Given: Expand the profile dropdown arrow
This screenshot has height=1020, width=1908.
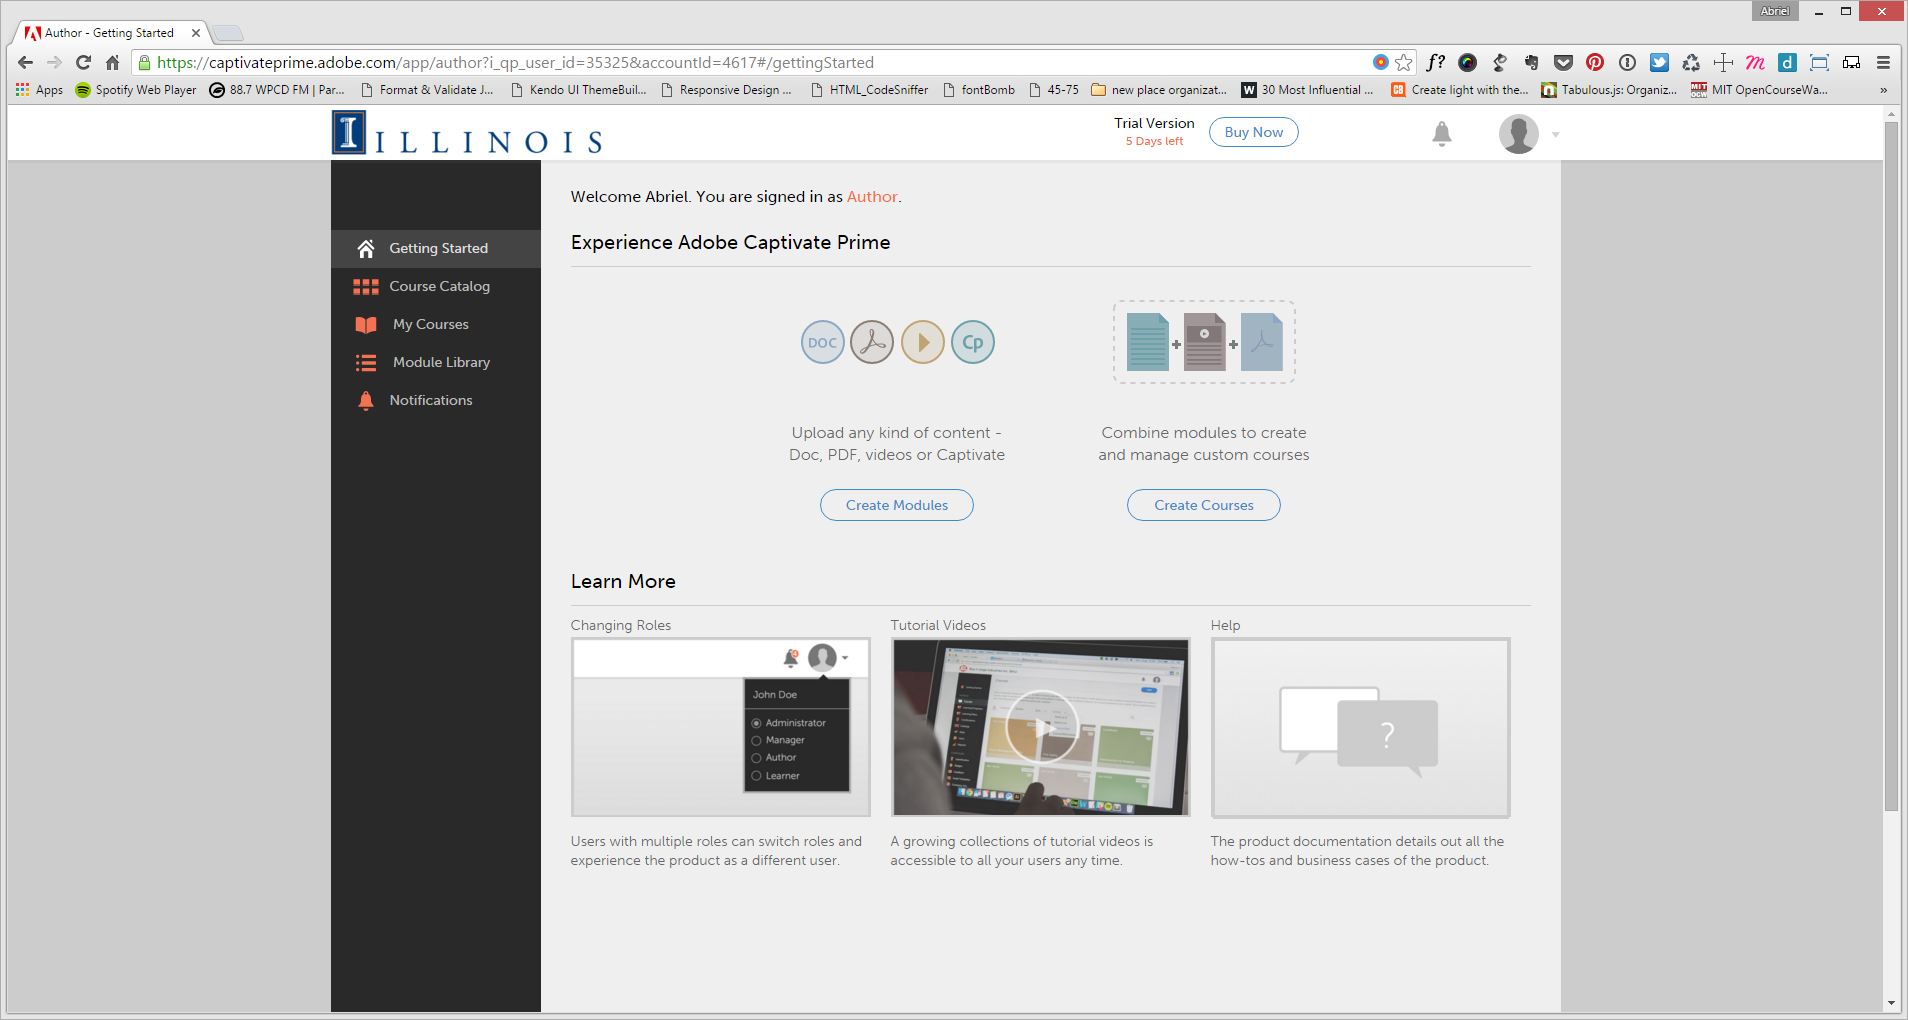Looking at the screenshot, I should (x=1555, y=135).
